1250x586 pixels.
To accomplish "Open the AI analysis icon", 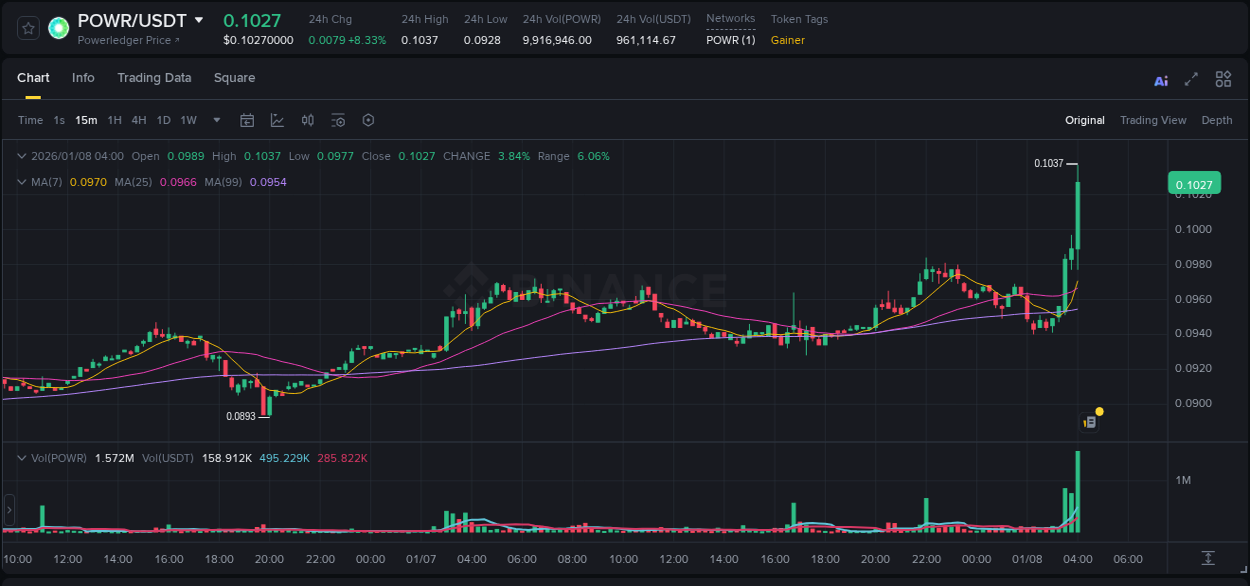I will (x=1160, y=79).
